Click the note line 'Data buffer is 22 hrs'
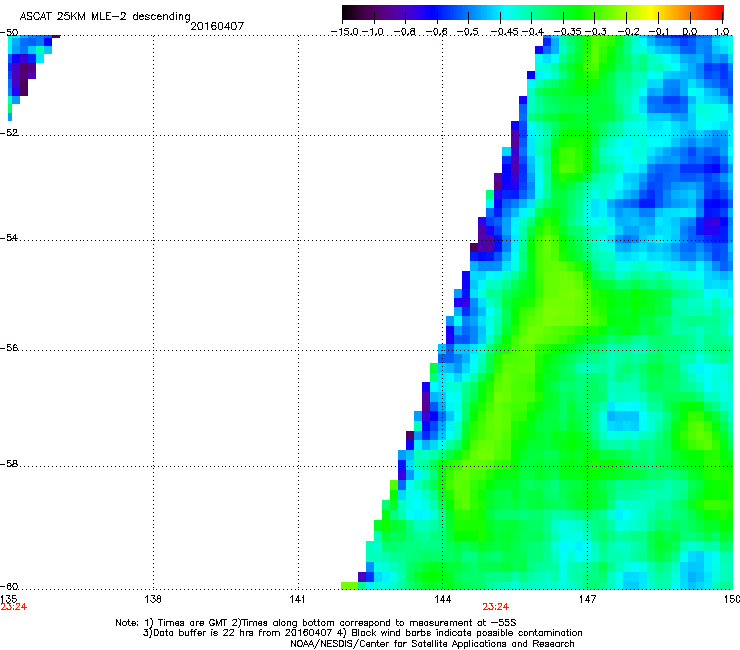The image size is (740, 650). (x=362, y=633)
